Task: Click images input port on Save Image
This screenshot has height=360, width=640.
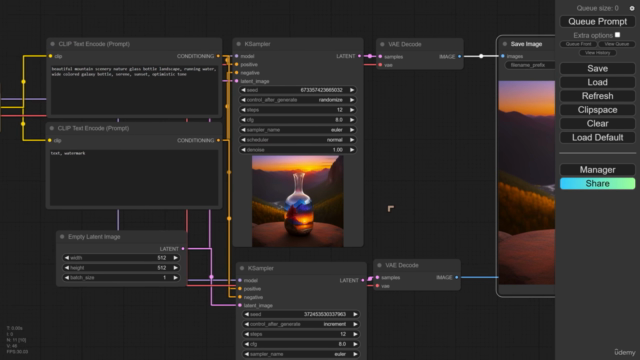Action: pyautogui.click(x=502, y=56)
